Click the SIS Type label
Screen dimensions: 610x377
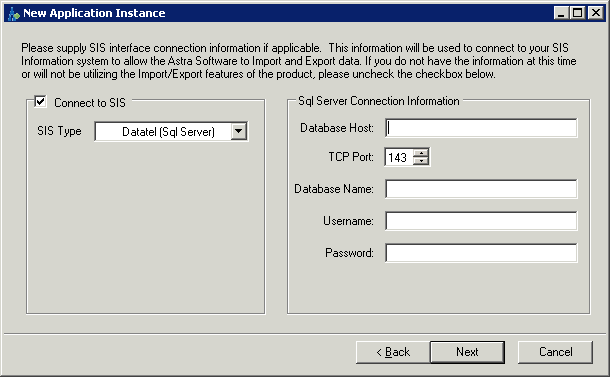coord(59,131)
